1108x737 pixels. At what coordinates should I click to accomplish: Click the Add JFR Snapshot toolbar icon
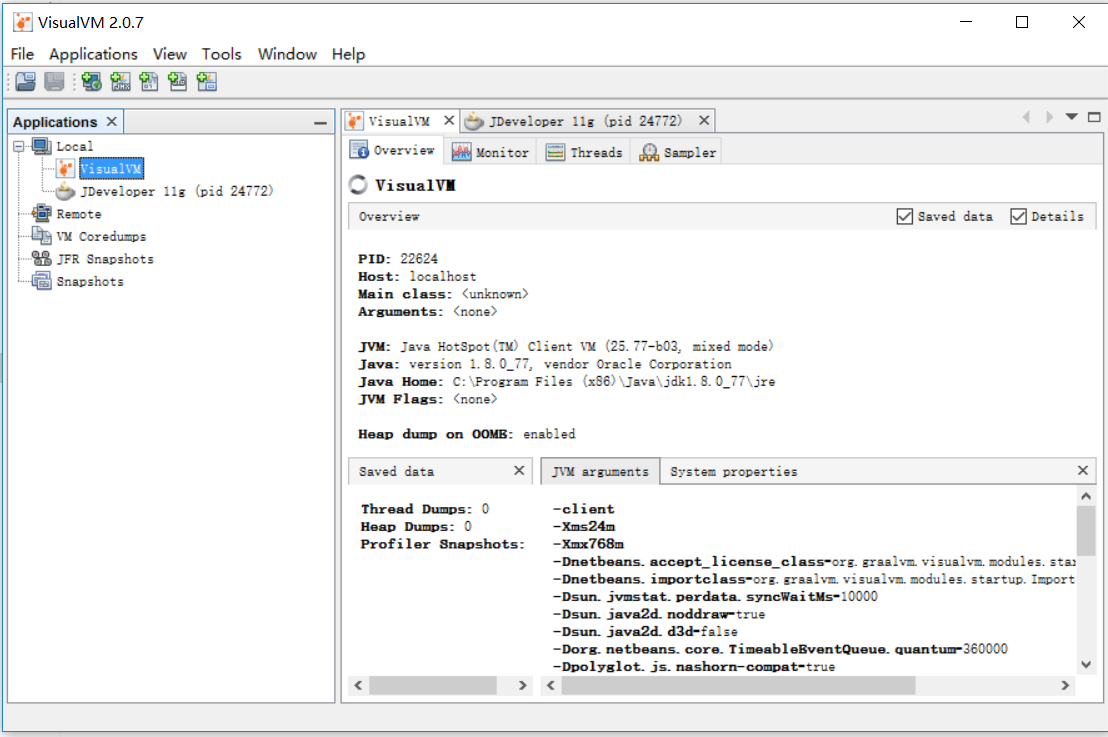(x=177, y=82)
